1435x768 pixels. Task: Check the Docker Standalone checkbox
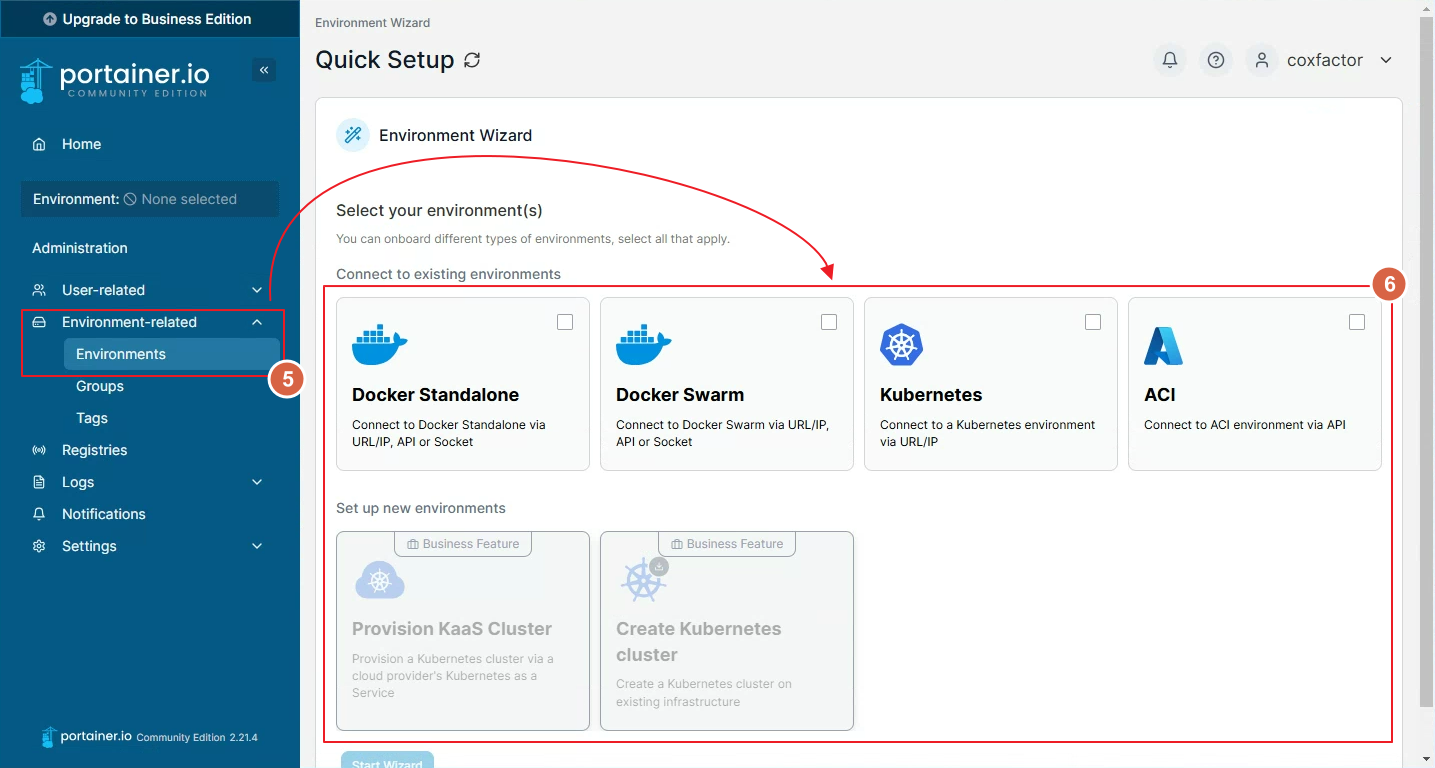coord(565,322)
